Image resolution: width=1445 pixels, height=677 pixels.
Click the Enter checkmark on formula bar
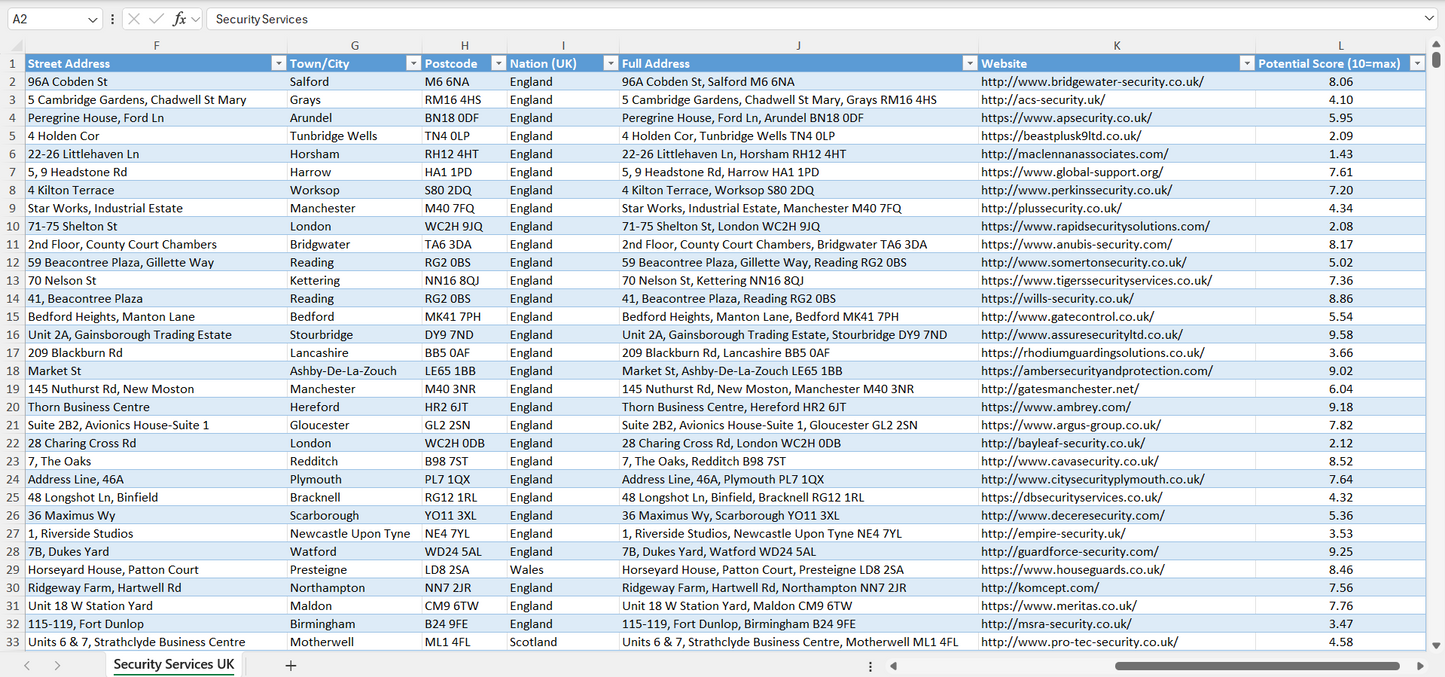coord(156,18)
